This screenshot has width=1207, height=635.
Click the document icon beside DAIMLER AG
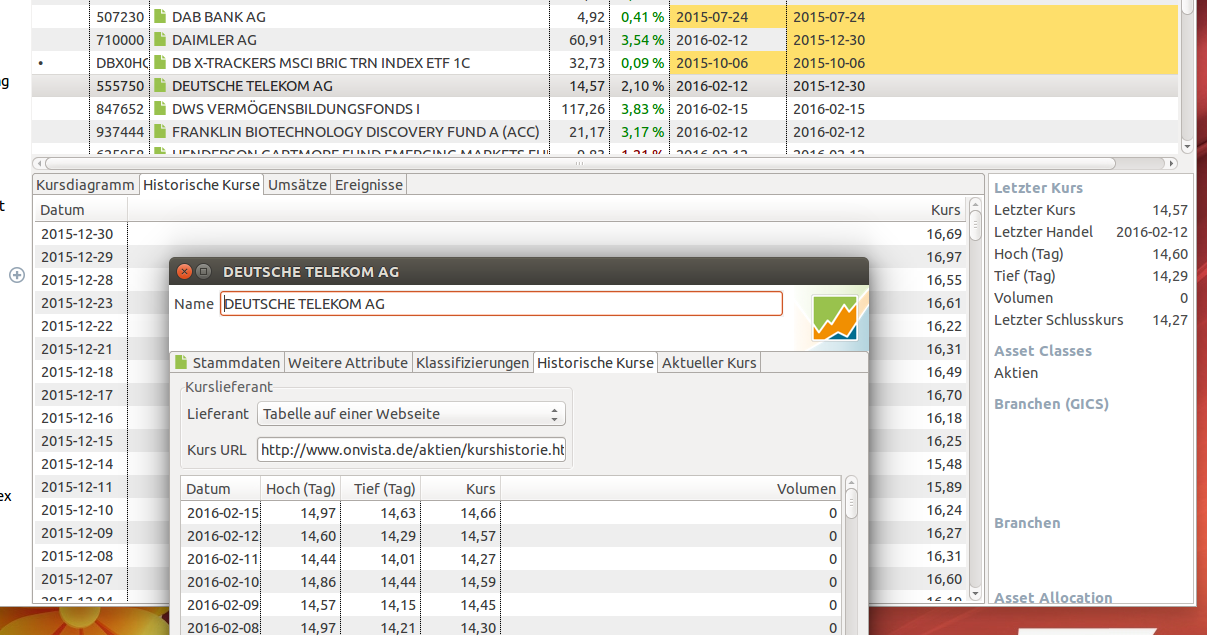click(158, 40)
